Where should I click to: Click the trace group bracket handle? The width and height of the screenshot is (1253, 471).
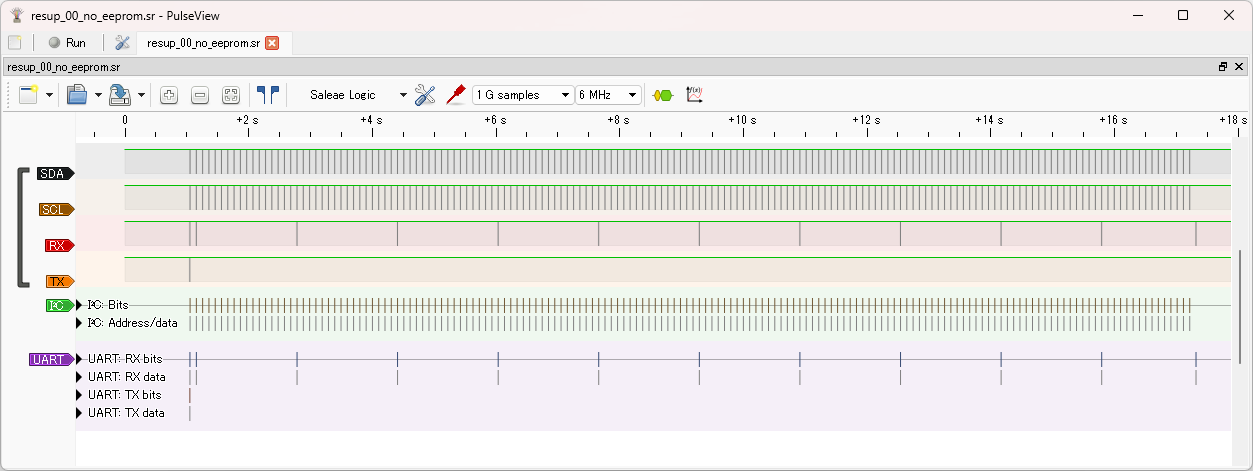[x=21, y=227]
